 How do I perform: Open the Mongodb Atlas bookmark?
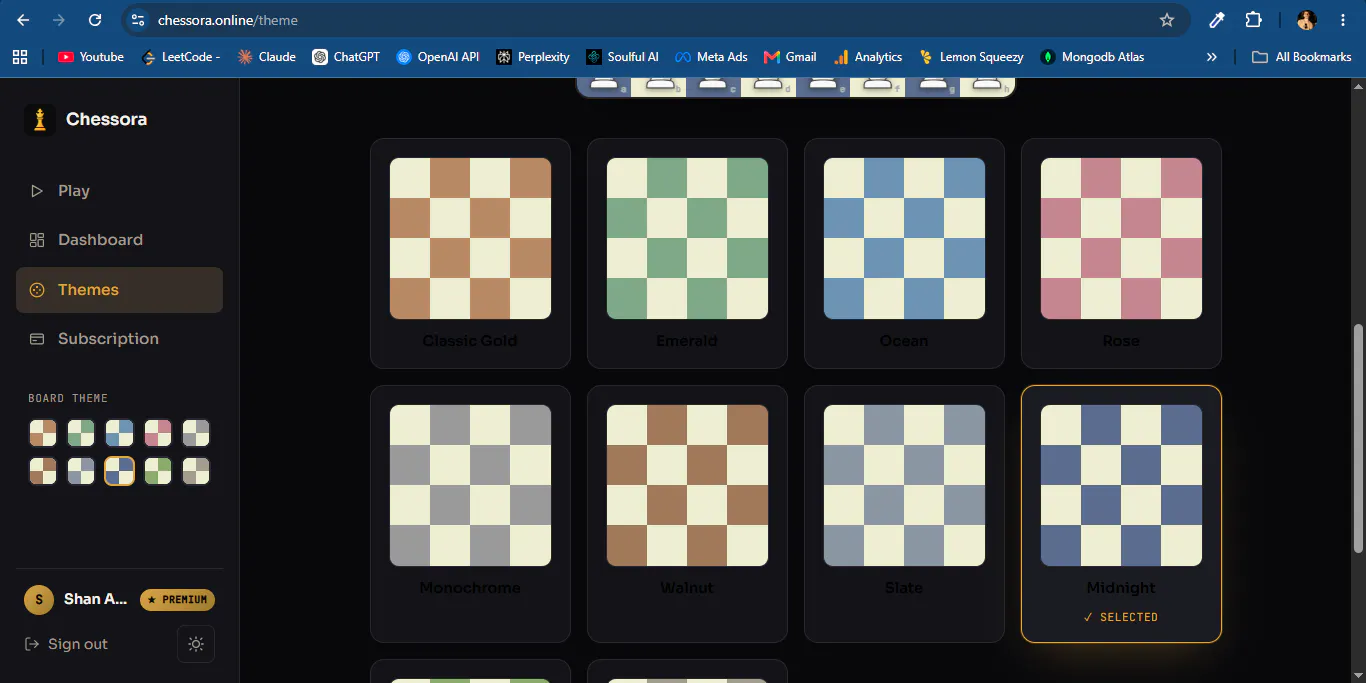point(1093,57)
